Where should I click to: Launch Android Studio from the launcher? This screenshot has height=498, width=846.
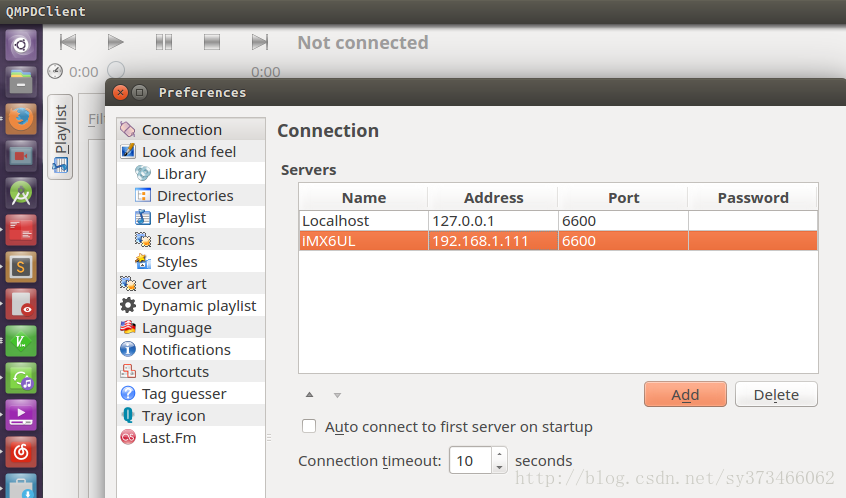tap(21, 193)
